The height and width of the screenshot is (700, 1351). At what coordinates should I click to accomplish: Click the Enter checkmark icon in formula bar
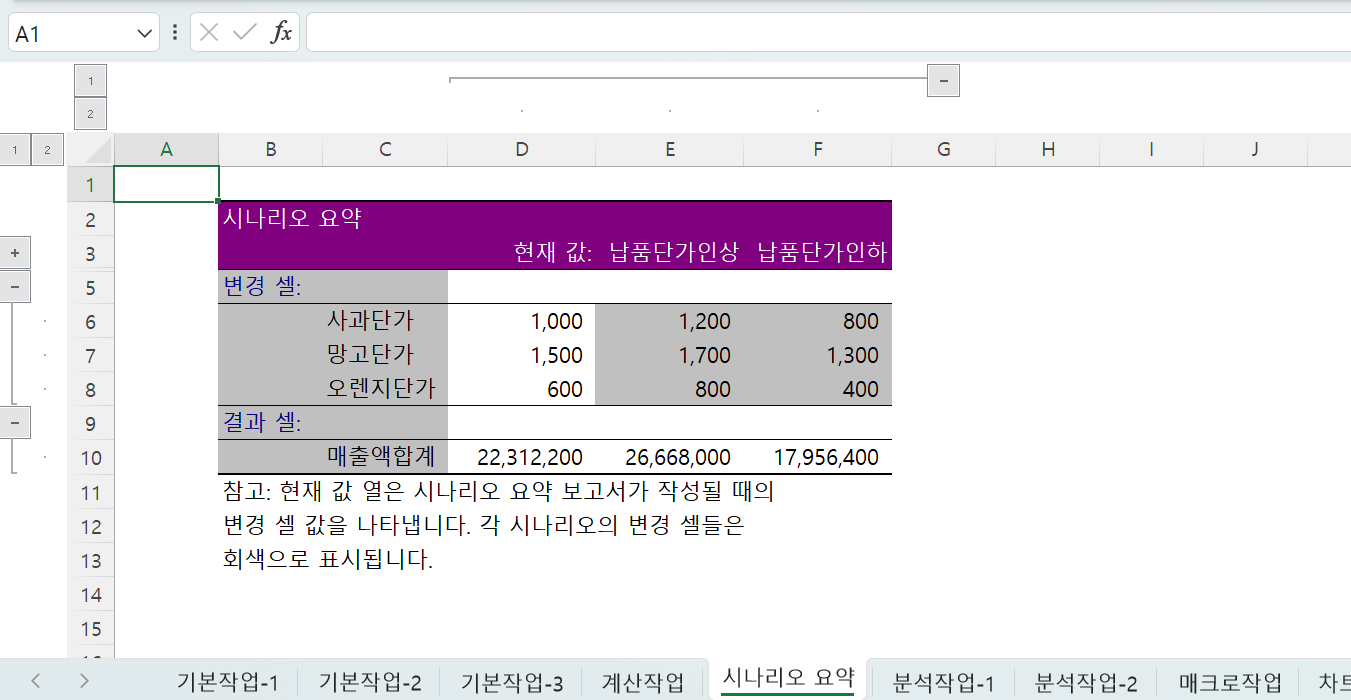(244, 33)
